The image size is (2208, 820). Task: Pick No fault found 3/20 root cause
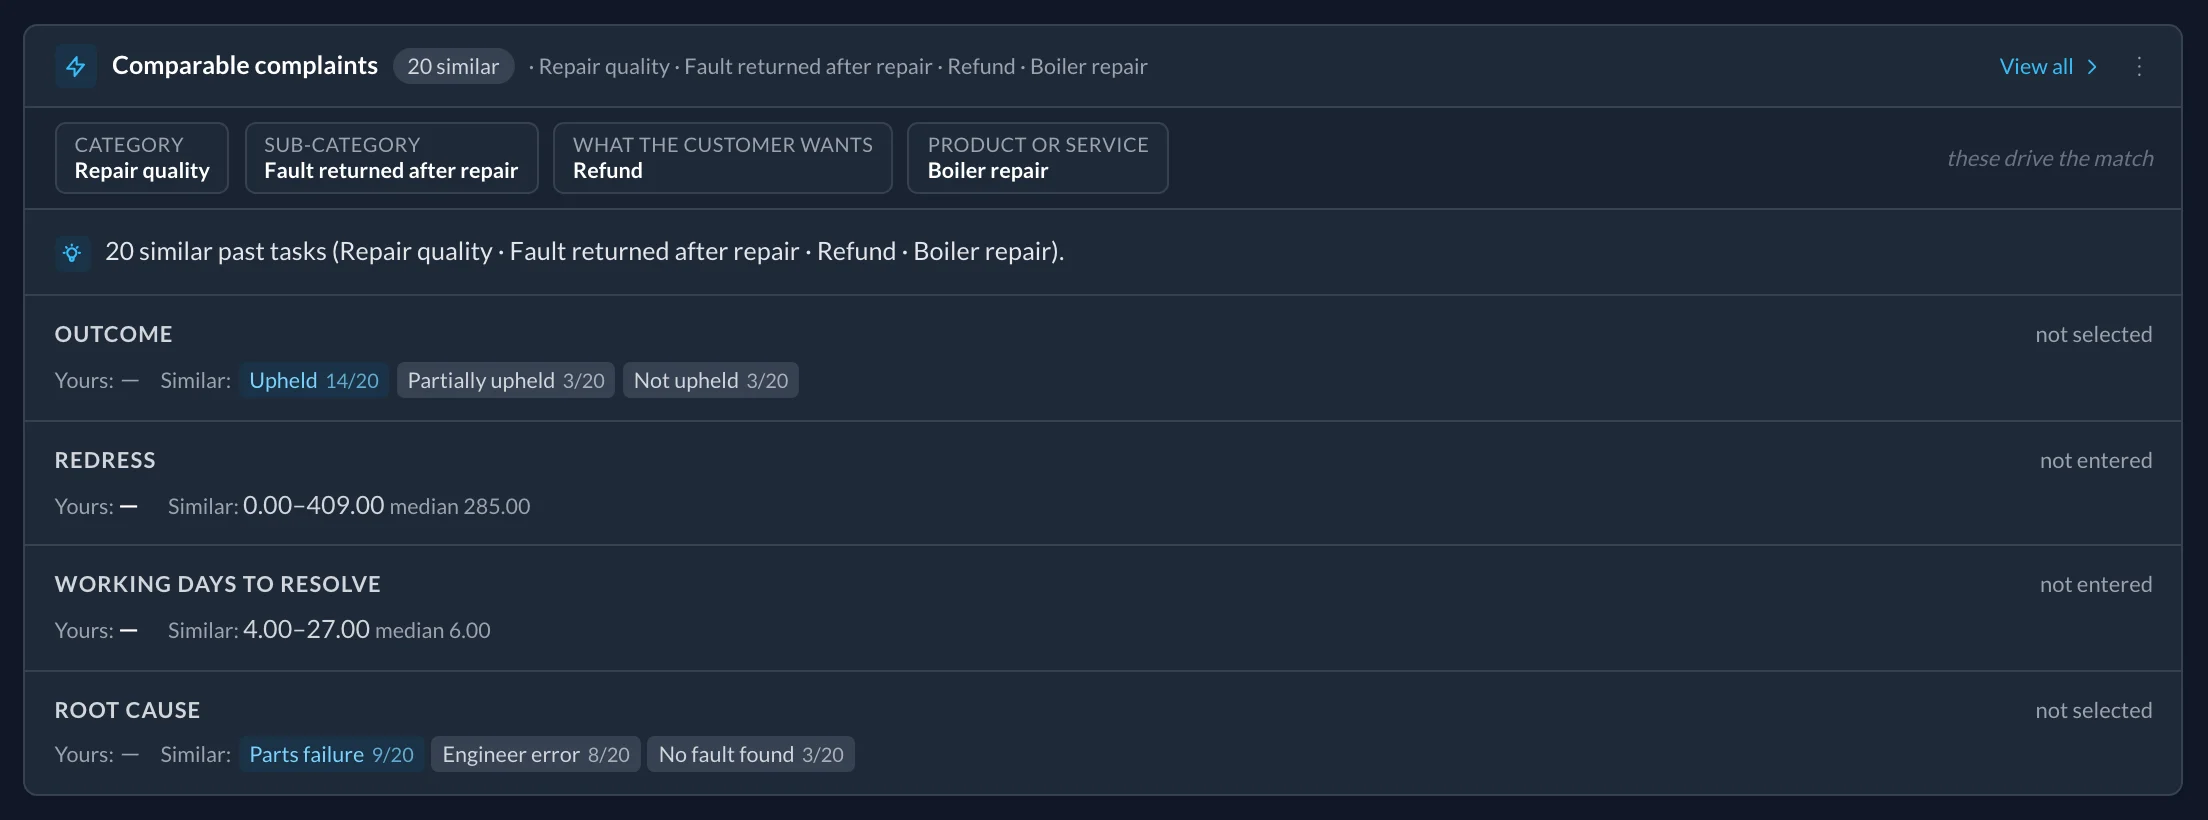pyautogui.click(x=751, y=754)
